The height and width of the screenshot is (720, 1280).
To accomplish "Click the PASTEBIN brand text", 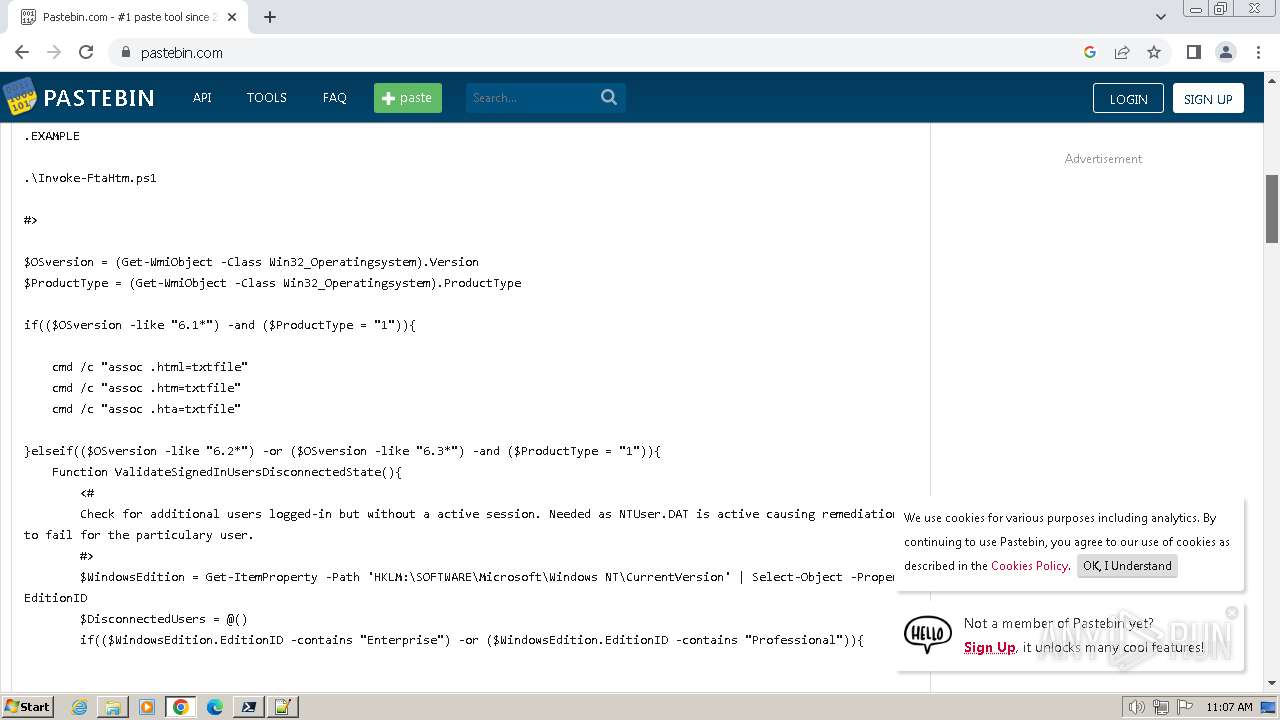I will 99,98.
